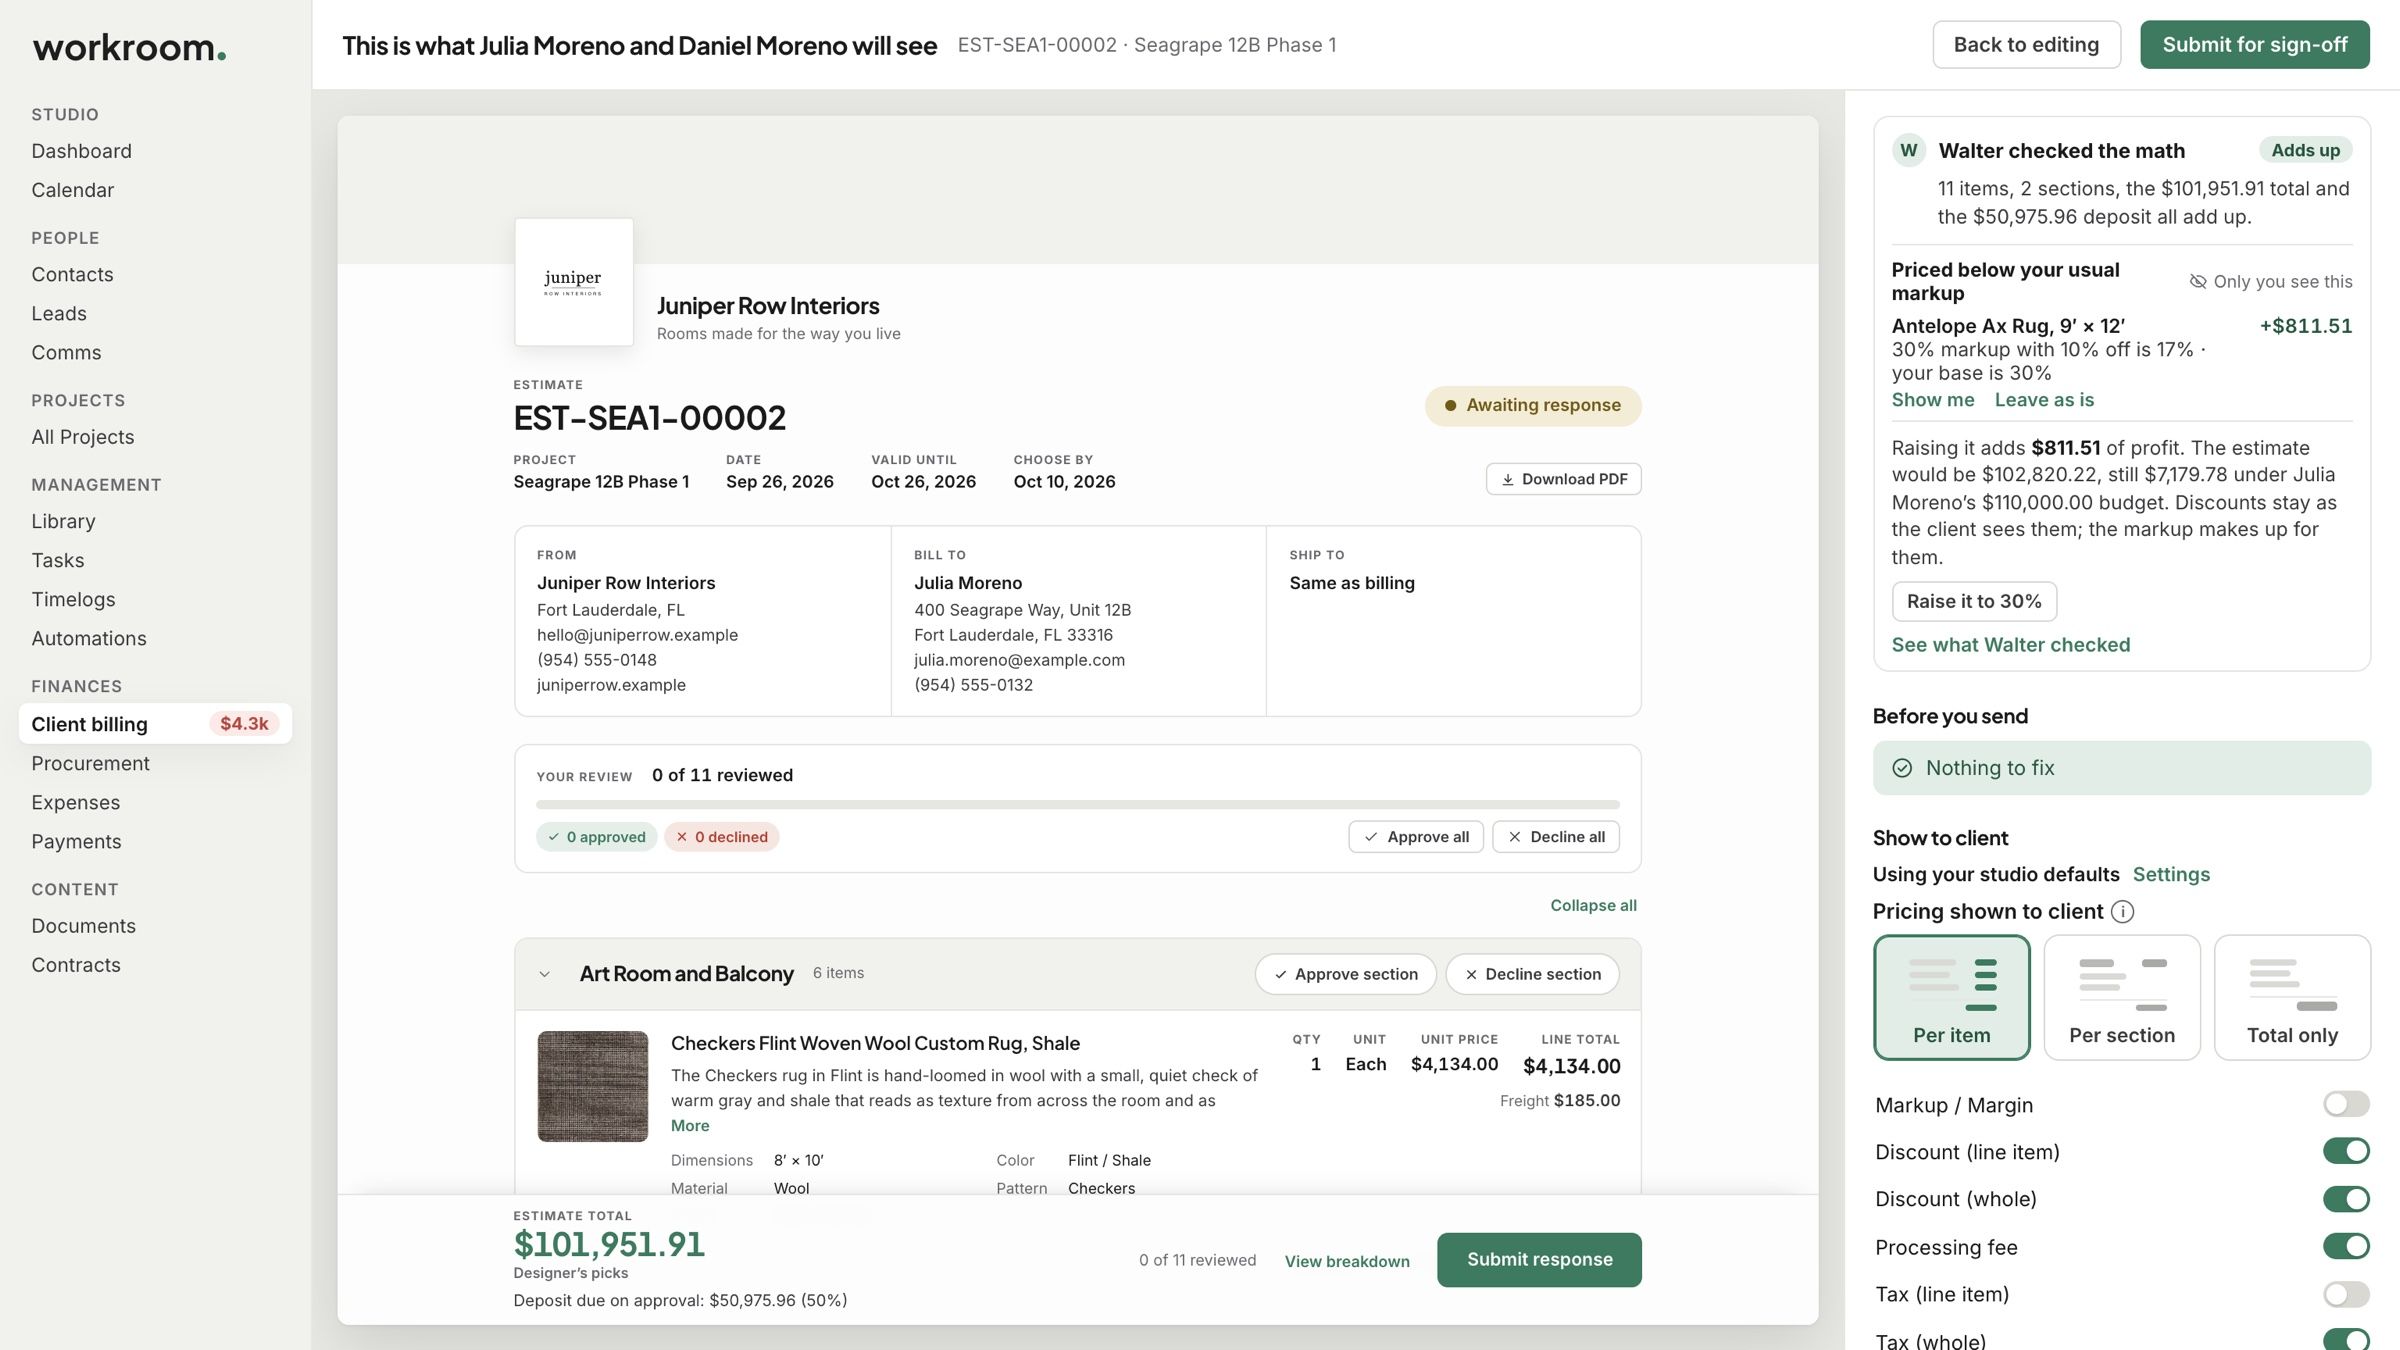Approve the Art Room and Balcony section
Screen dimensions: 2400x1350
(1345, 974)
